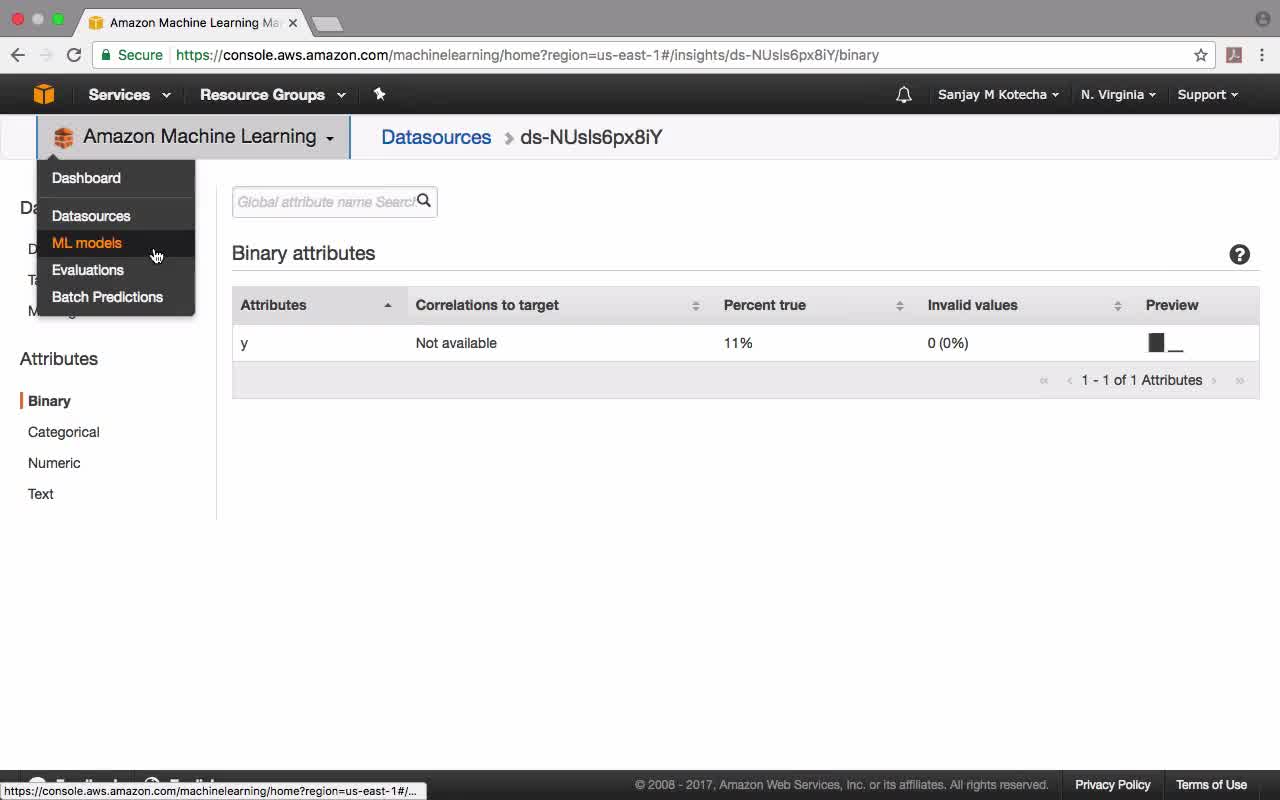
Task: Open the N. Virginia region selector
Action: (1118, 95)
